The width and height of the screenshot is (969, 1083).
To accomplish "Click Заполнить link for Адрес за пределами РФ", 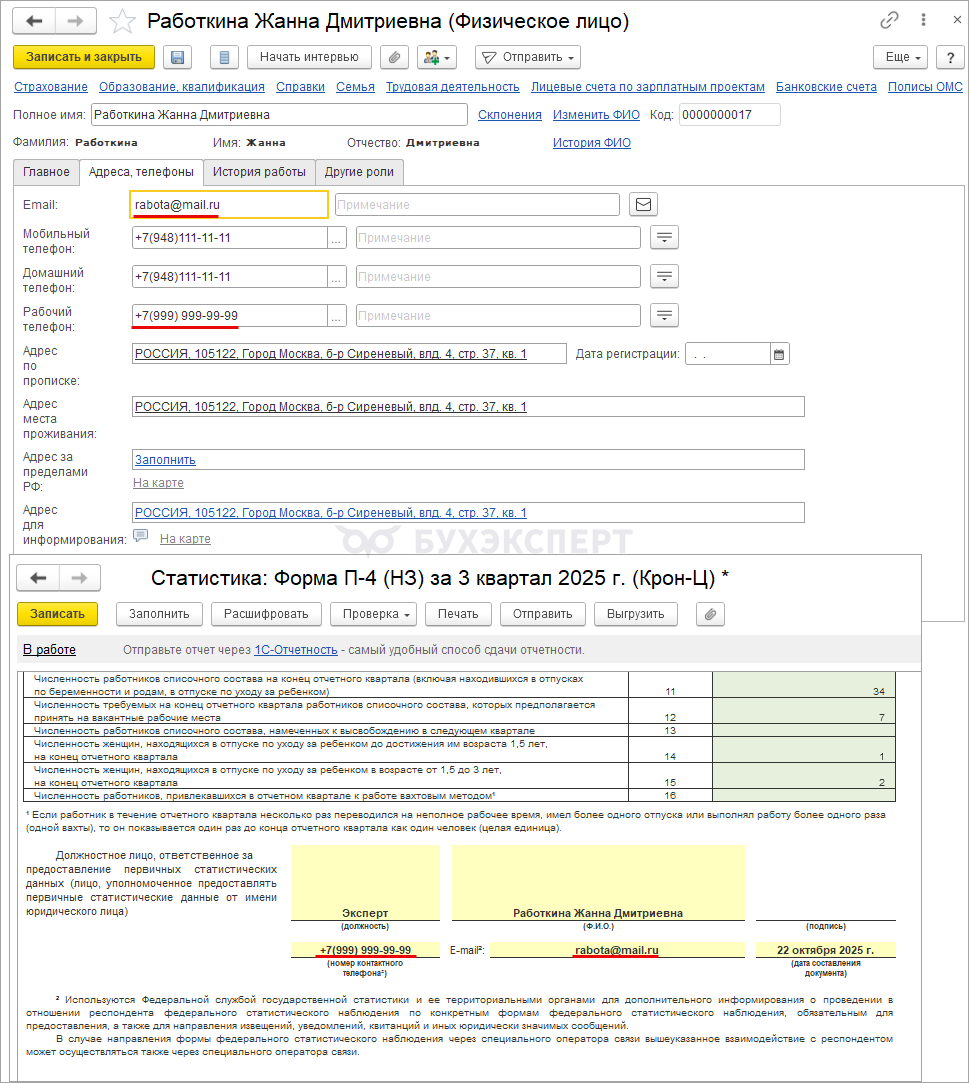I will [165, 460].
